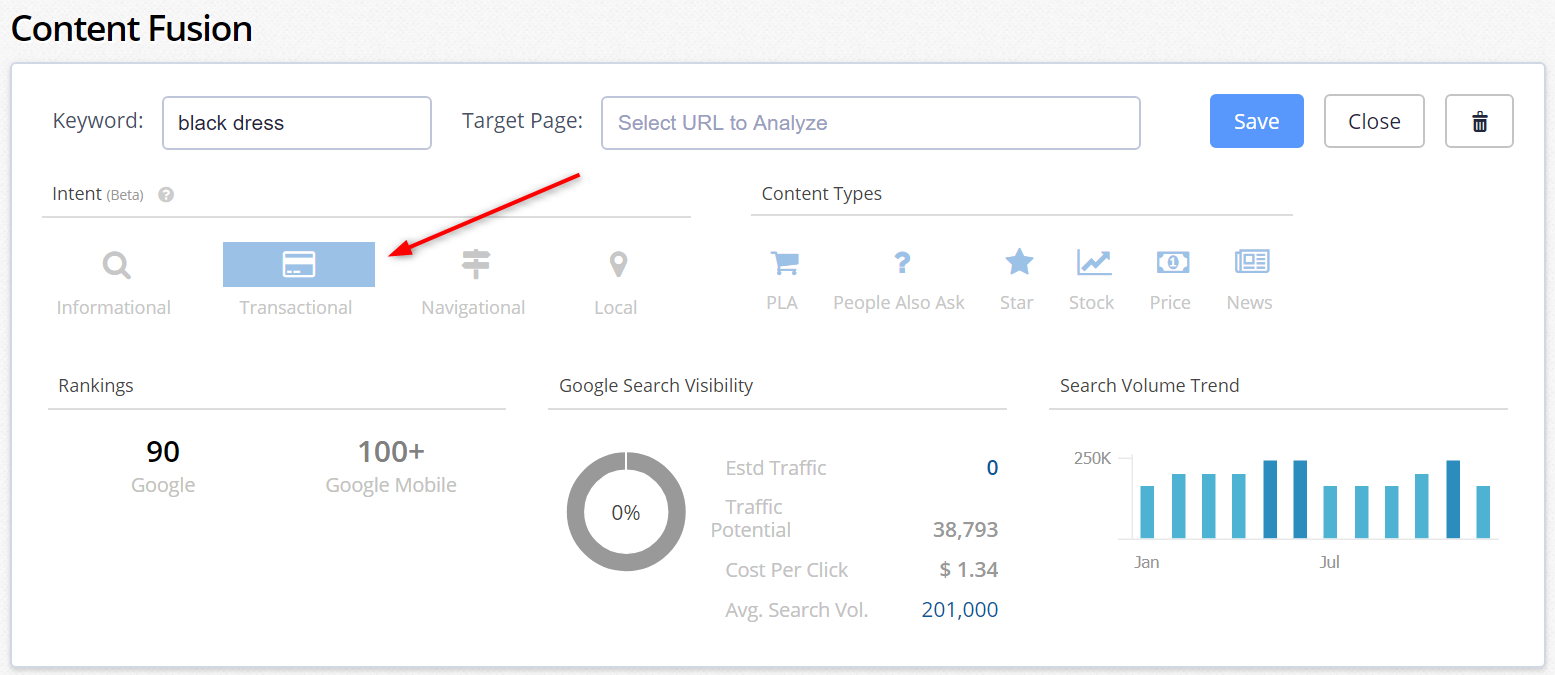
Task: Toggle the Transactional credit card intent
Action: click(299, 265)
